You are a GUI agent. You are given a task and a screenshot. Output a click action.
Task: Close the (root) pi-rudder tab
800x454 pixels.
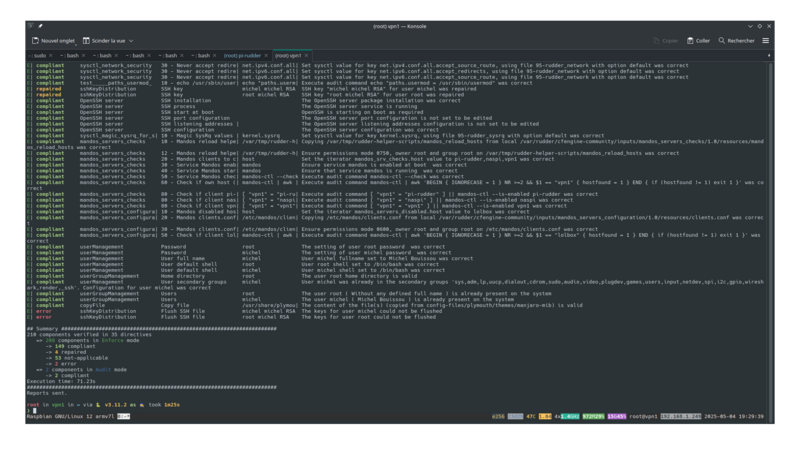point(266,56)
